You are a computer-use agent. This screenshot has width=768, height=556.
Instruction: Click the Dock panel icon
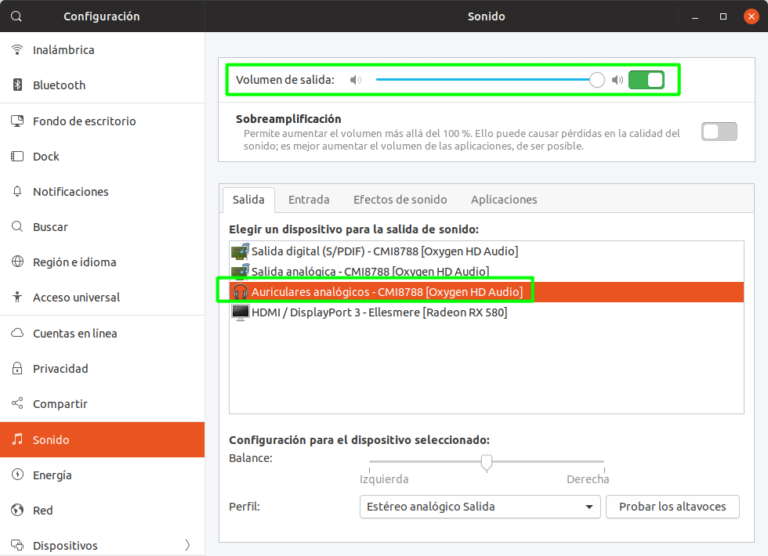pyautogui.click(x=17, y=156)
